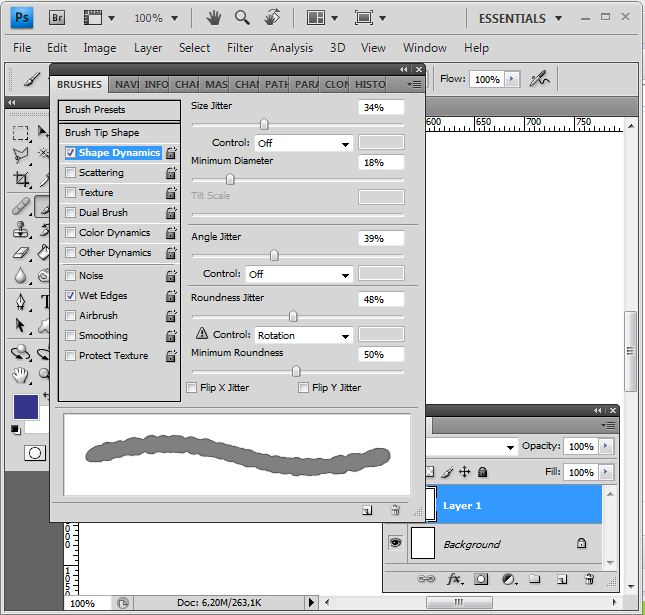Viewport: 645px width, 615px height.
Task: Select the Pen tool
Action: pos(21,302)
